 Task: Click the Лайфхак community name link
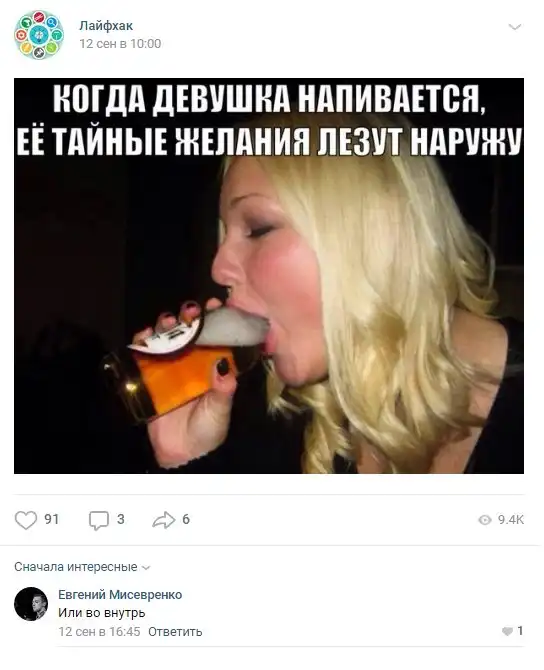[106, 26]
